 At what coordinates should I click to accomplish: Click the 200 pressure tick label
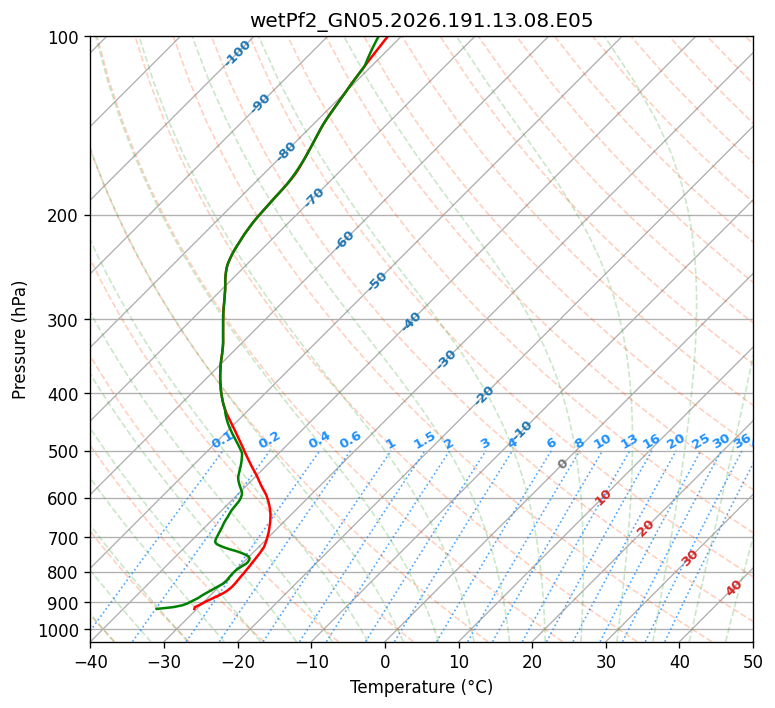(65, 216)
